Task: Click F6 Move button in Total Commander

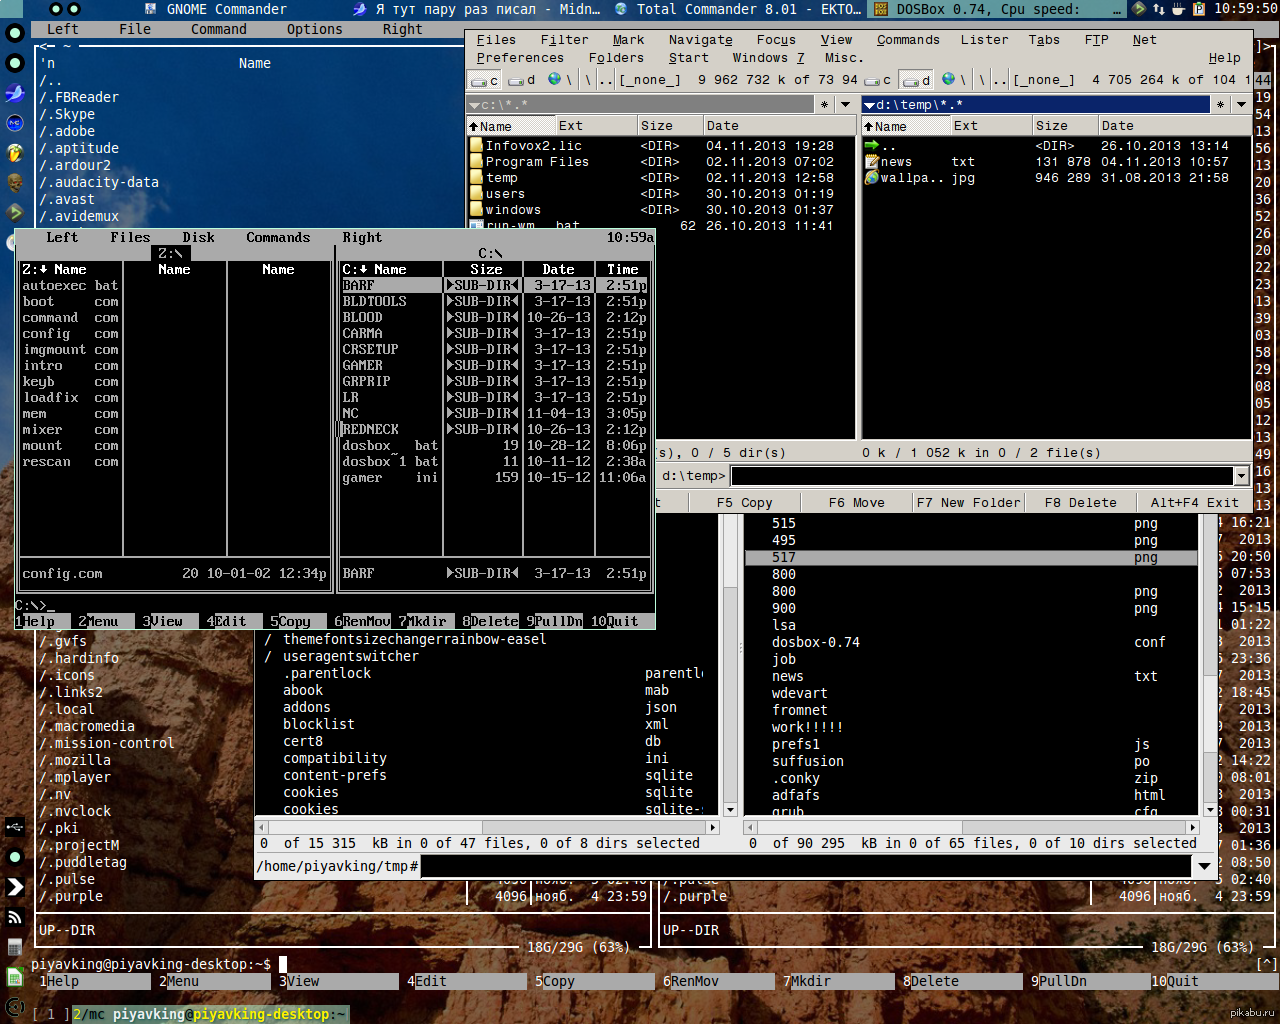Action: (x=856, y=503)
